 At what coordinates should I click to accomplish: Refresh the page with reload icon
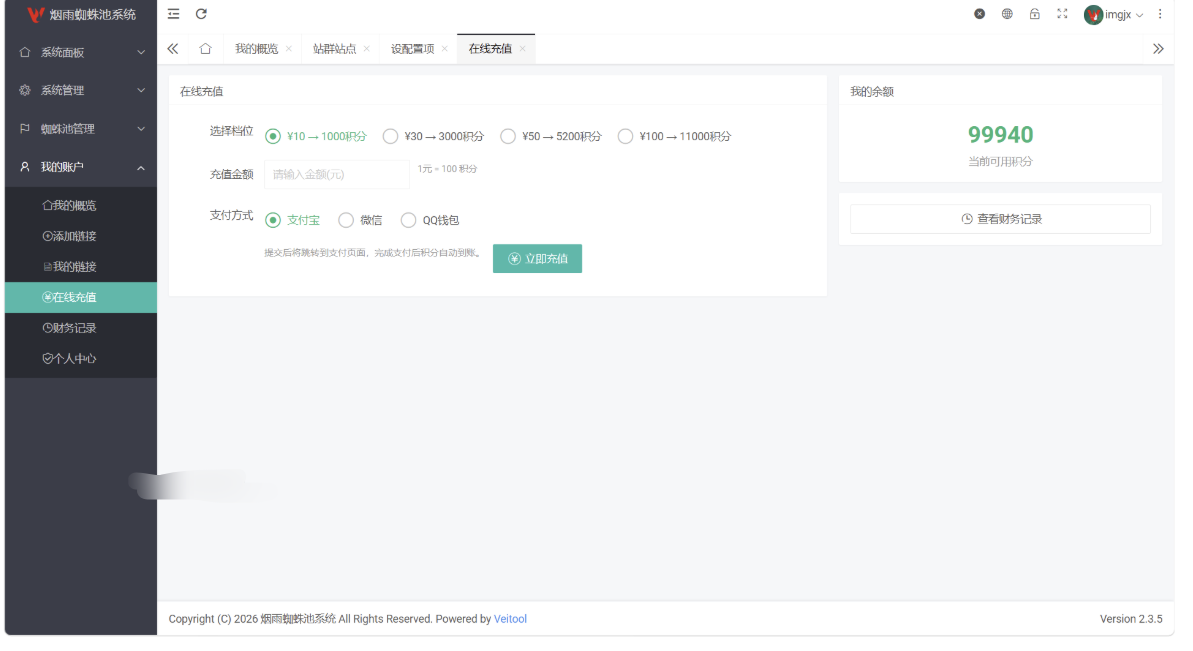tap(202, 14)
